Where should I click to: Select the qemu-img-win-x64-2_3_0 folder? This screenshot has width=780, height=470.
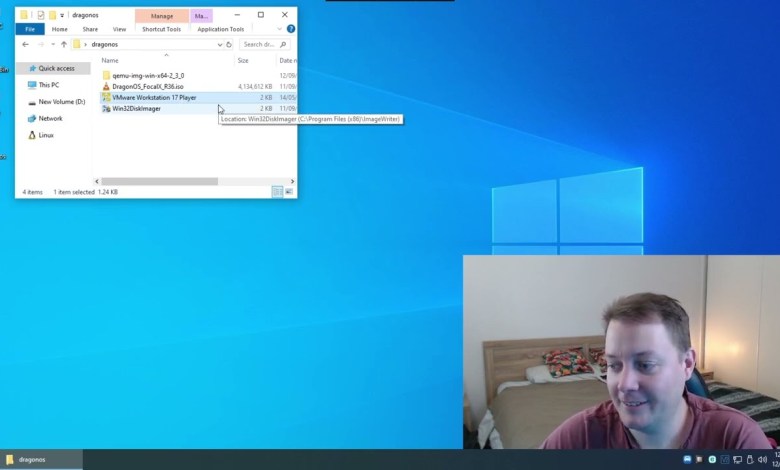148,76
